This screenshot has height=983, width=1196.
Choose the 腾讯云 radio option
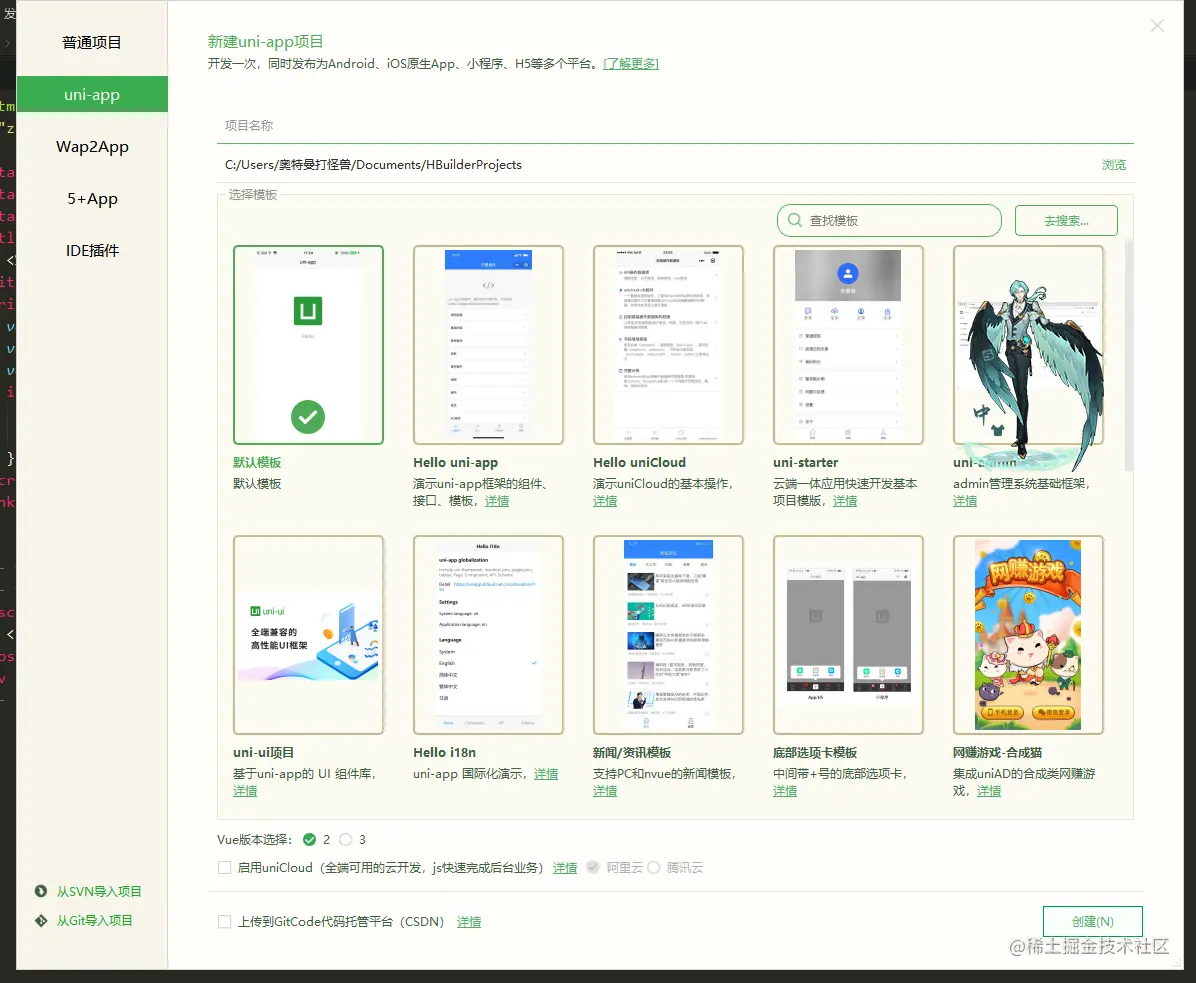point(654,868)
